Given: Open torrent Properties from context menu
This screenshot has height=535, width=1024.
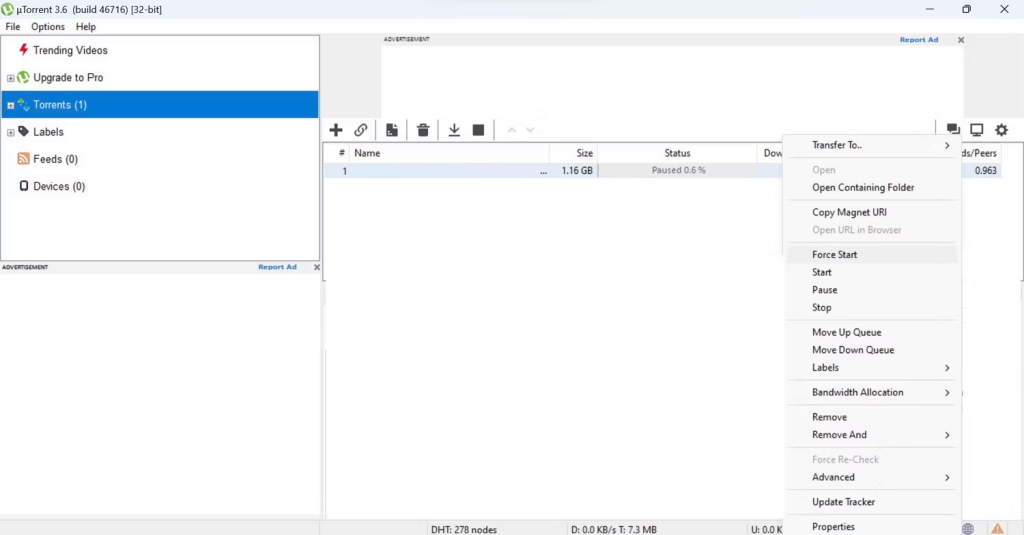Looking at the screenshot, I should point(872,527).
